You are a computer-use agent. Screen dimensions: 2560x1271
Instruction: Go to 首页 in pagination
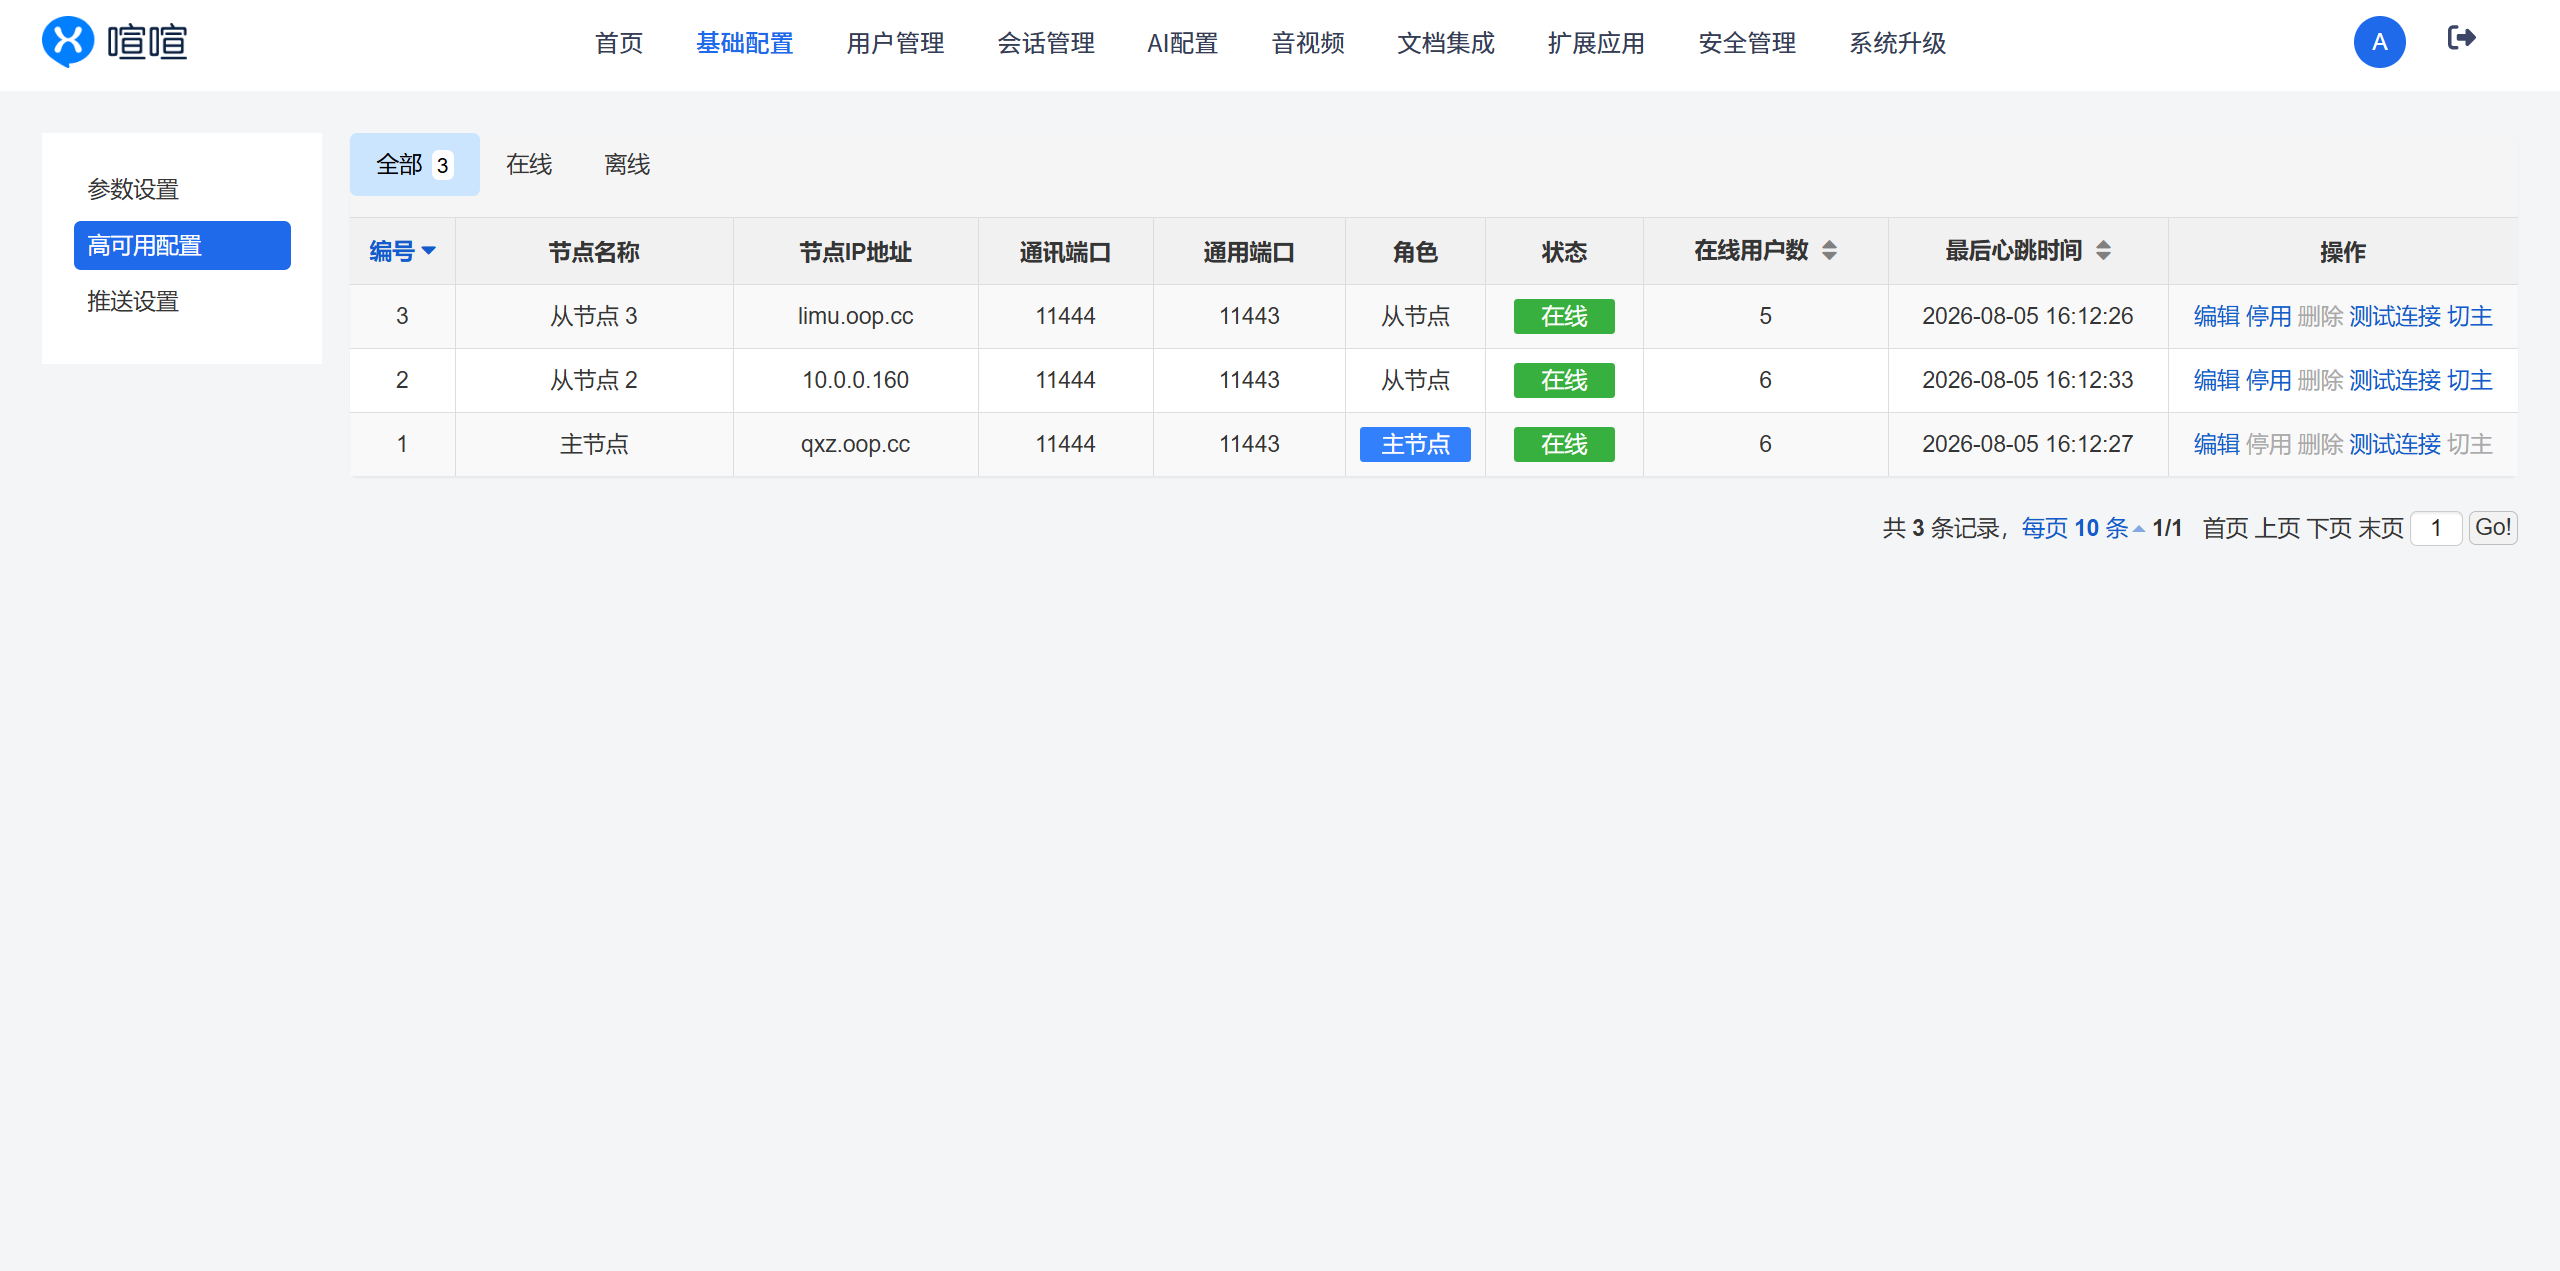2225,528
